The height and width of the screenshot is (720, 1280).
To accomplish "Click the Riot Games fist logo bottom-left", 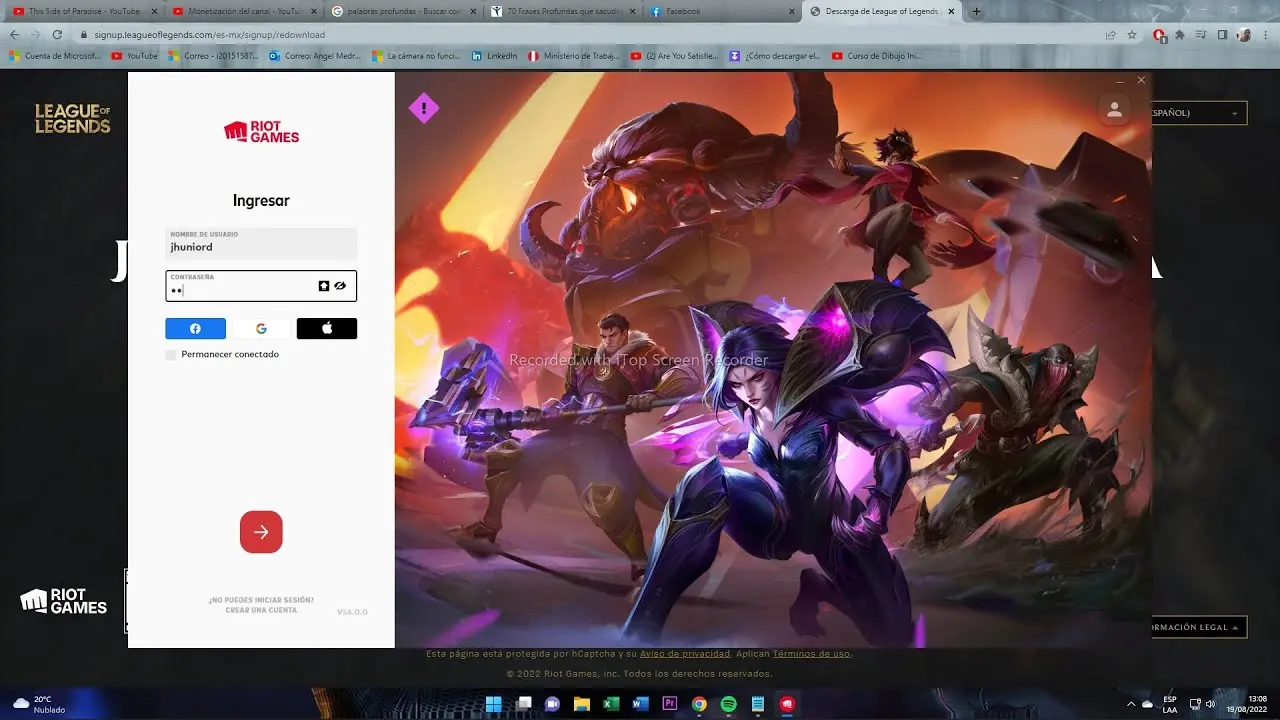I will tap(63, 601).
